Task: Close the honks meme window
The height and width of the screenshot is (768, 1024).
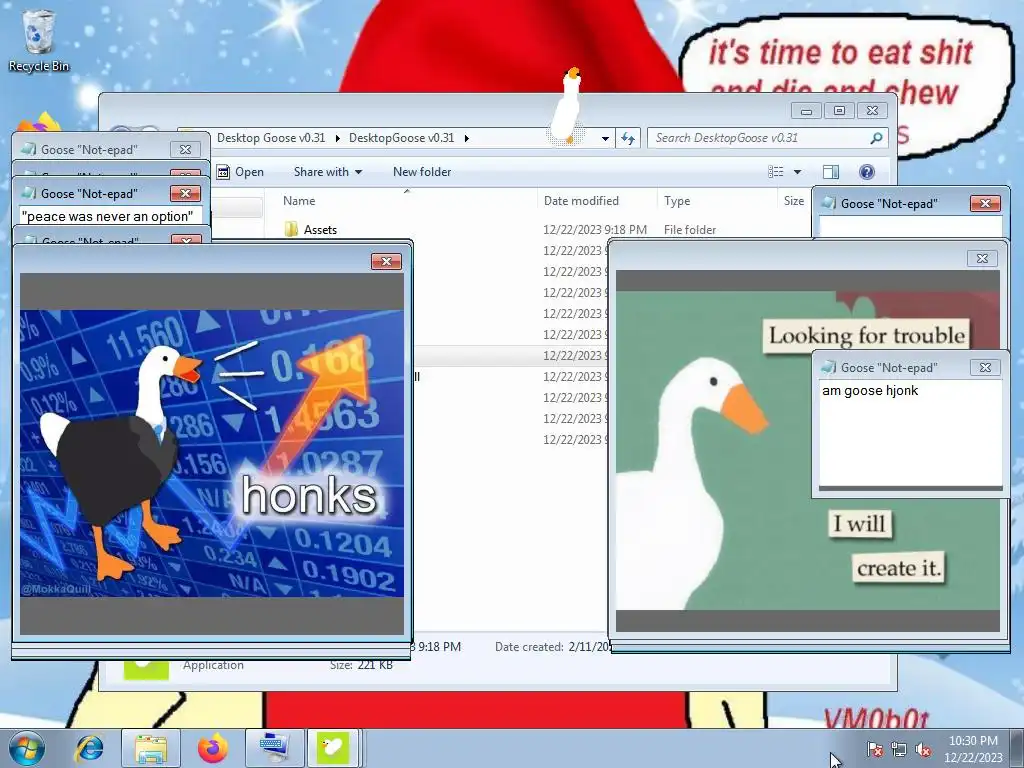Action: (x=386, y=261)
